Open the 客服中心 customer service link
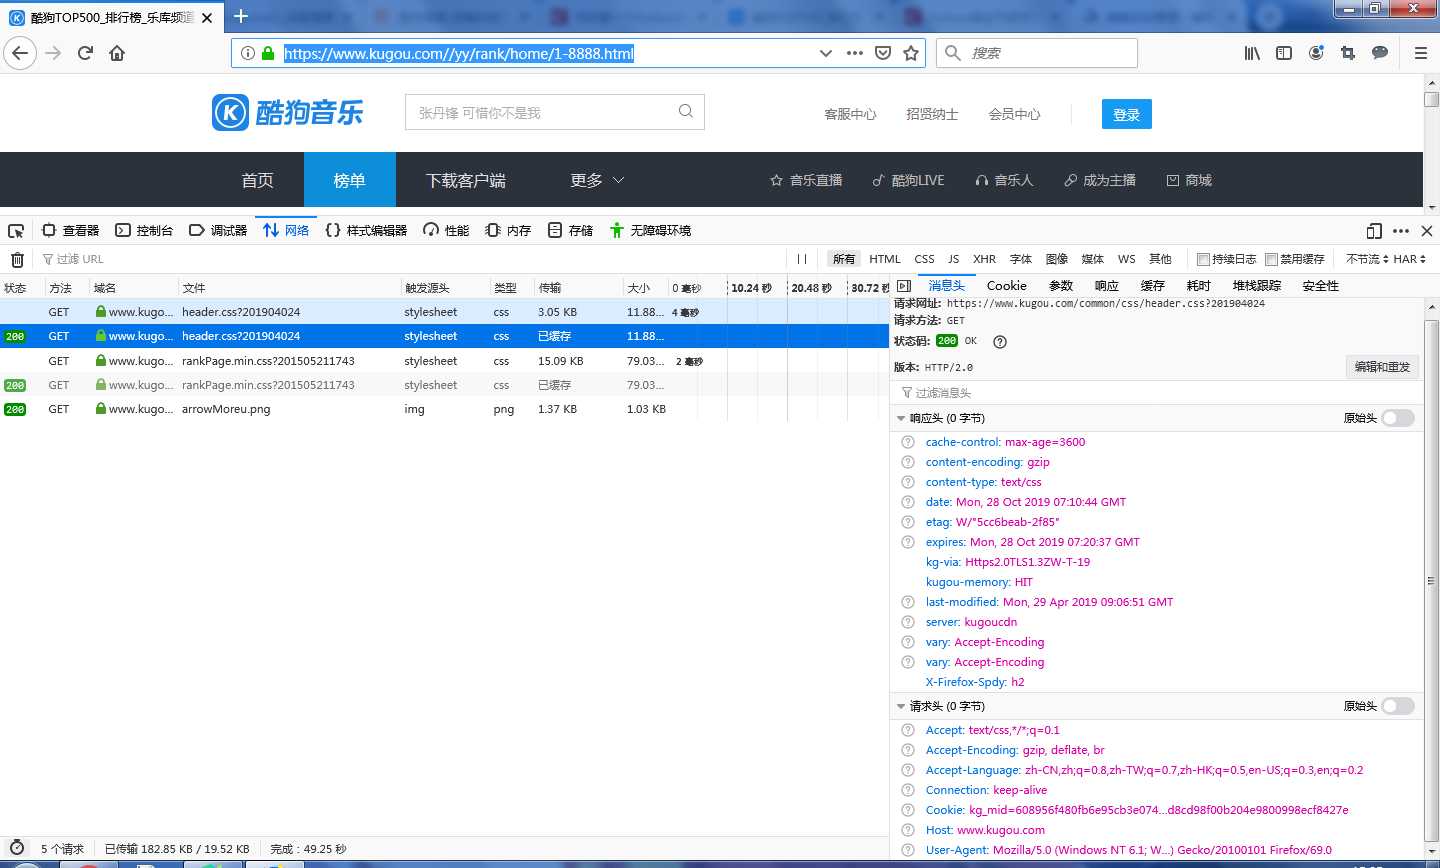Screen dimensions: 1440x868 click(x=850, y=114)
